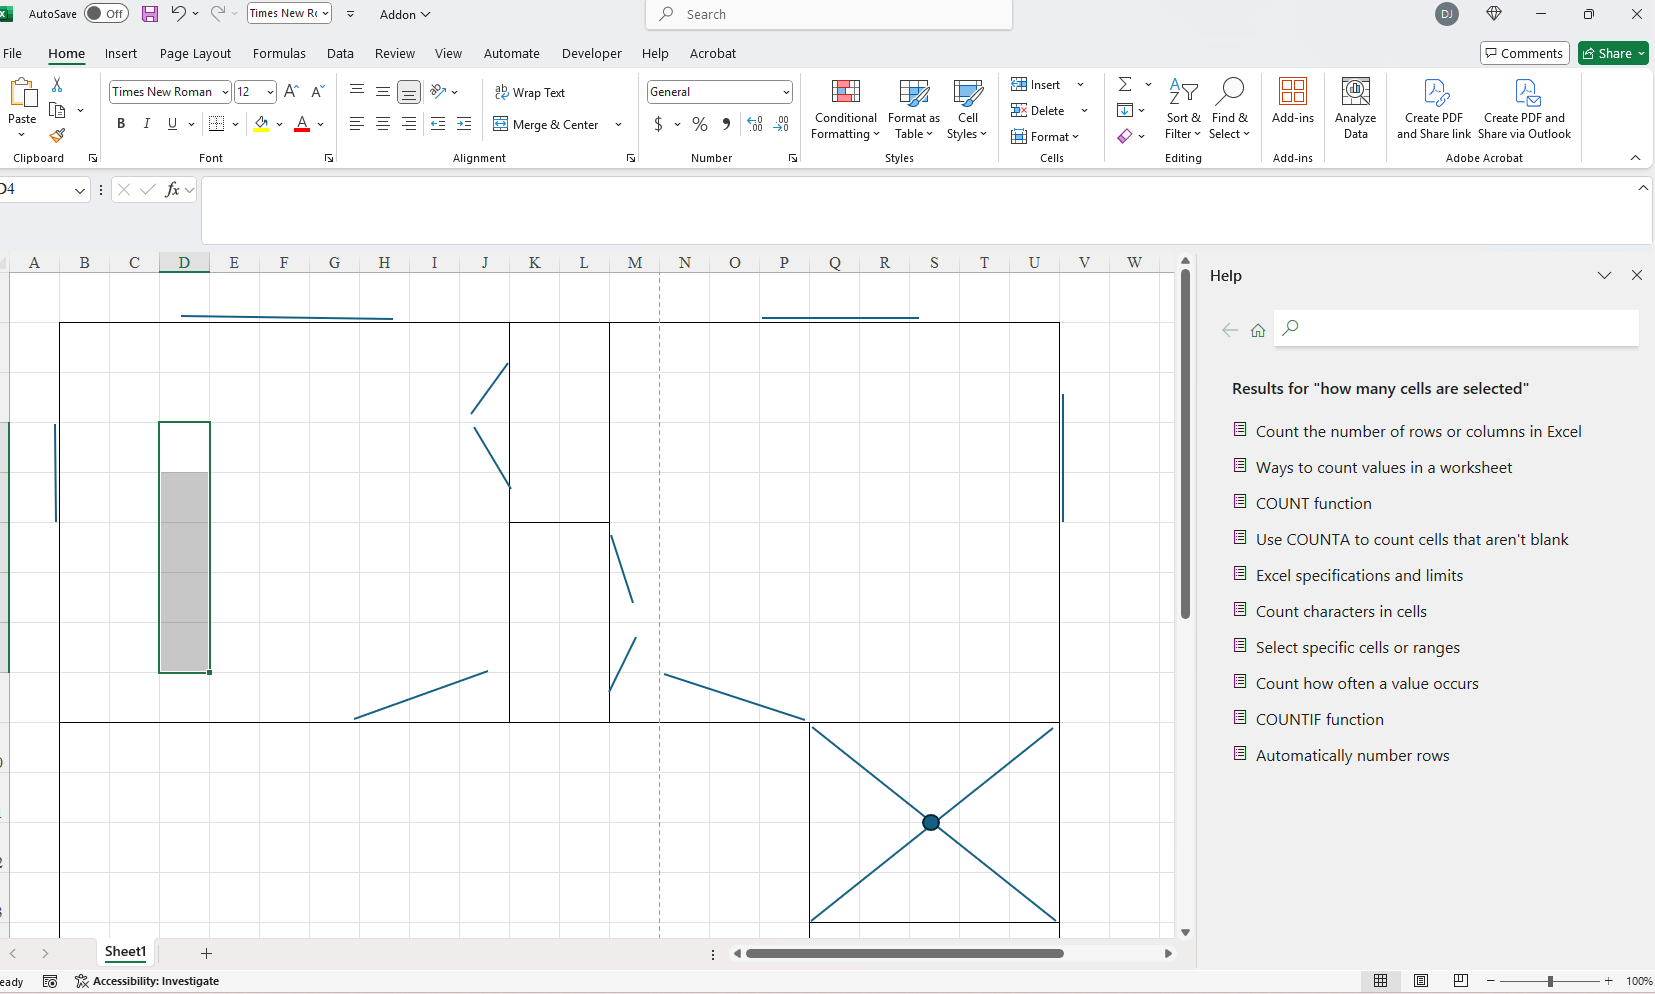The width and height of the screenshot is (1655, 994).
Task: Go to Help pane home
Action: [1258, 330]
